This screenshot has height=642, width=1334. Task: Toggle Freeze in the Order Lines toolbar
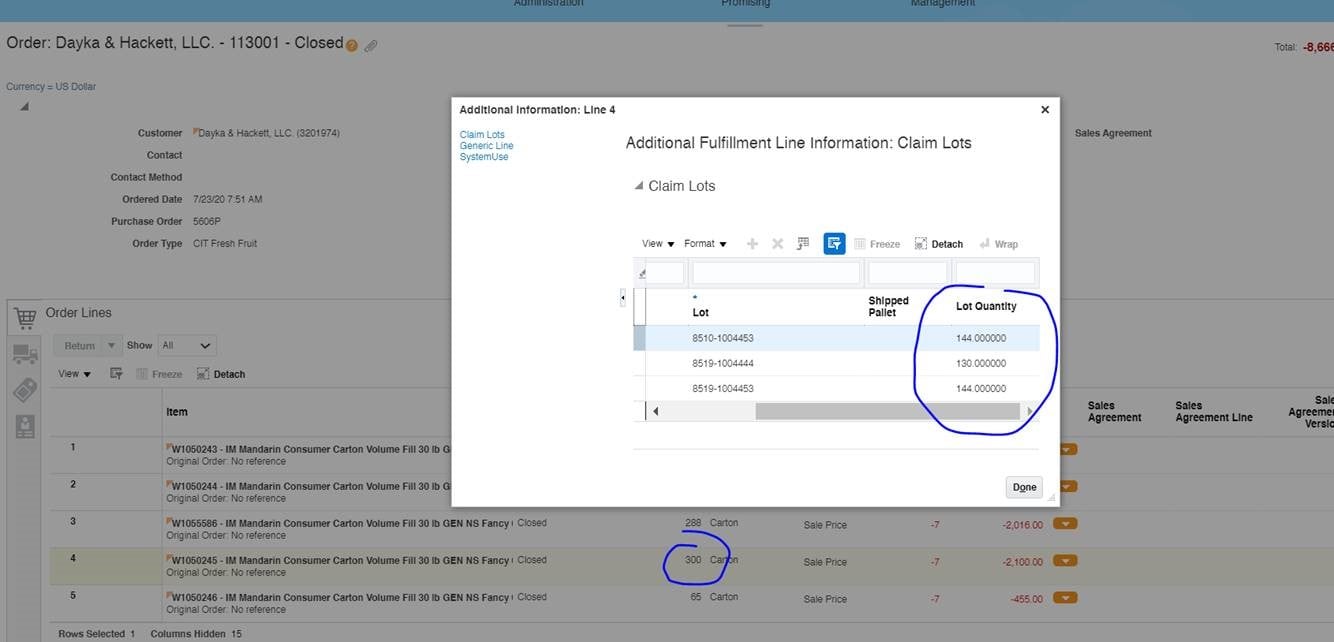[x=159, y=373]
